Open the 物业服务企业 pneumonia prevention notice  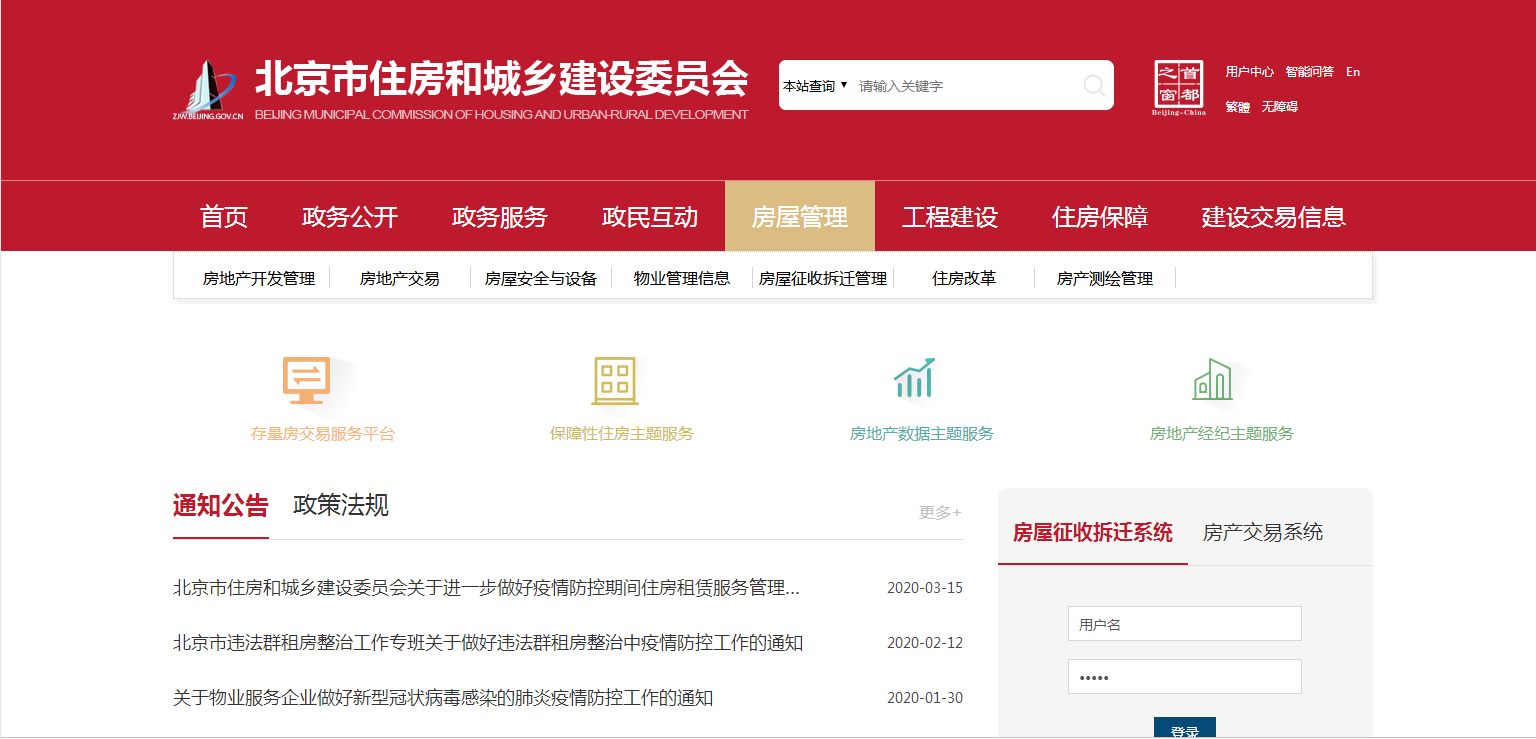pos(443,698)
